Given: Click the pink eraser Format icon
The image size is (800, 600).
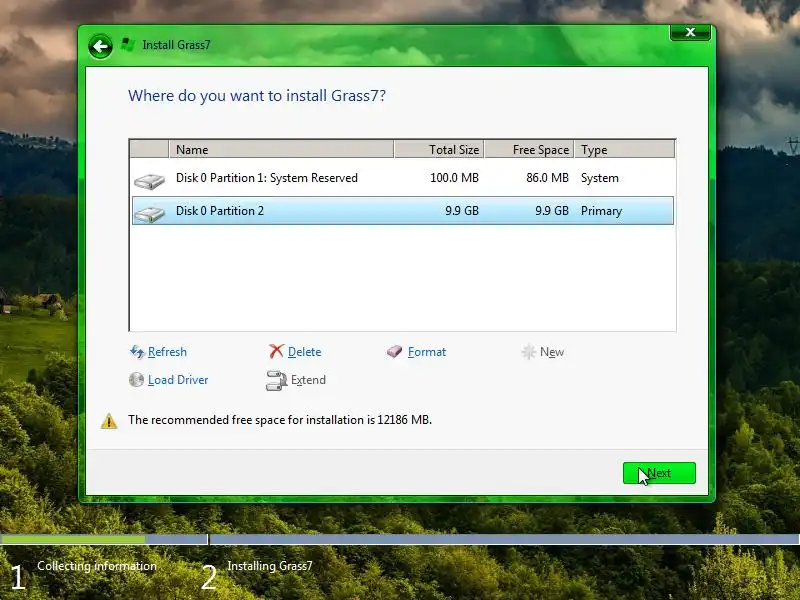Looking at the screenshot, I should point(394,352).
